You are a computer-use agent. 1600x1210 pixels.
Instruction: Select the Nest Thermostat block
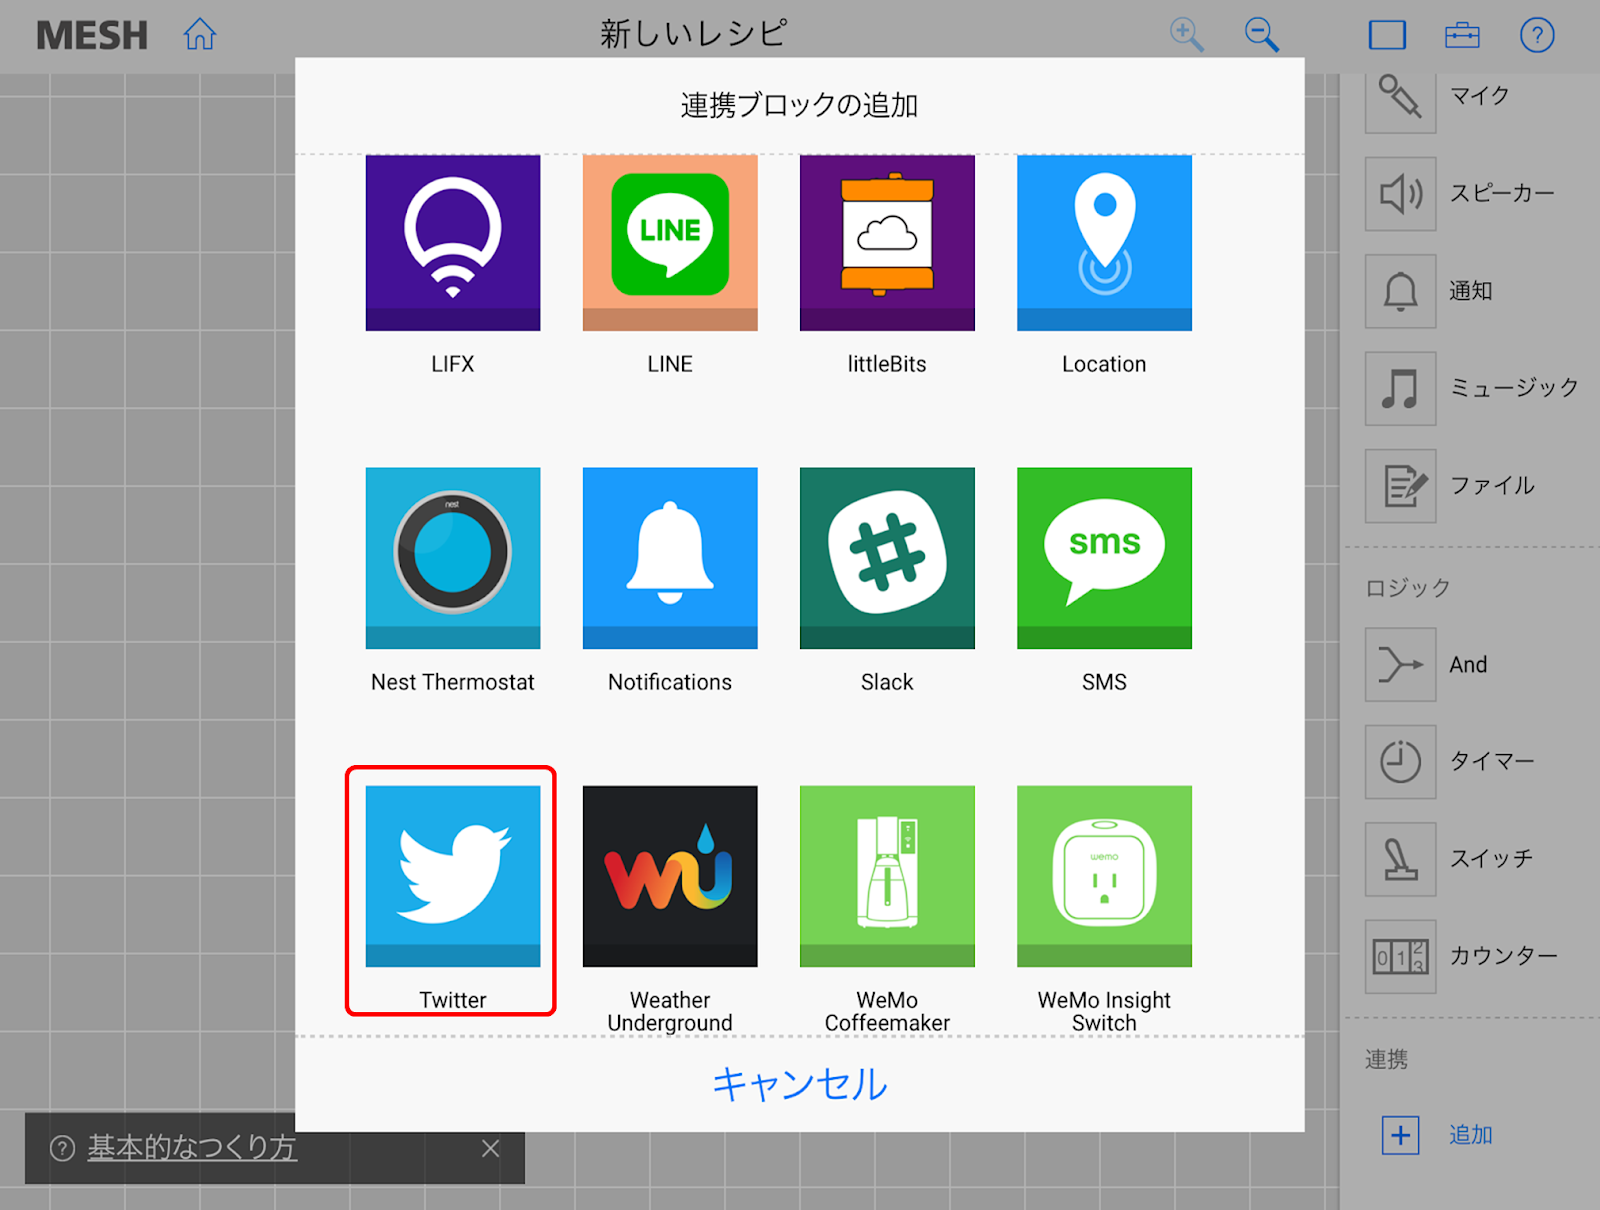point(453,558)
